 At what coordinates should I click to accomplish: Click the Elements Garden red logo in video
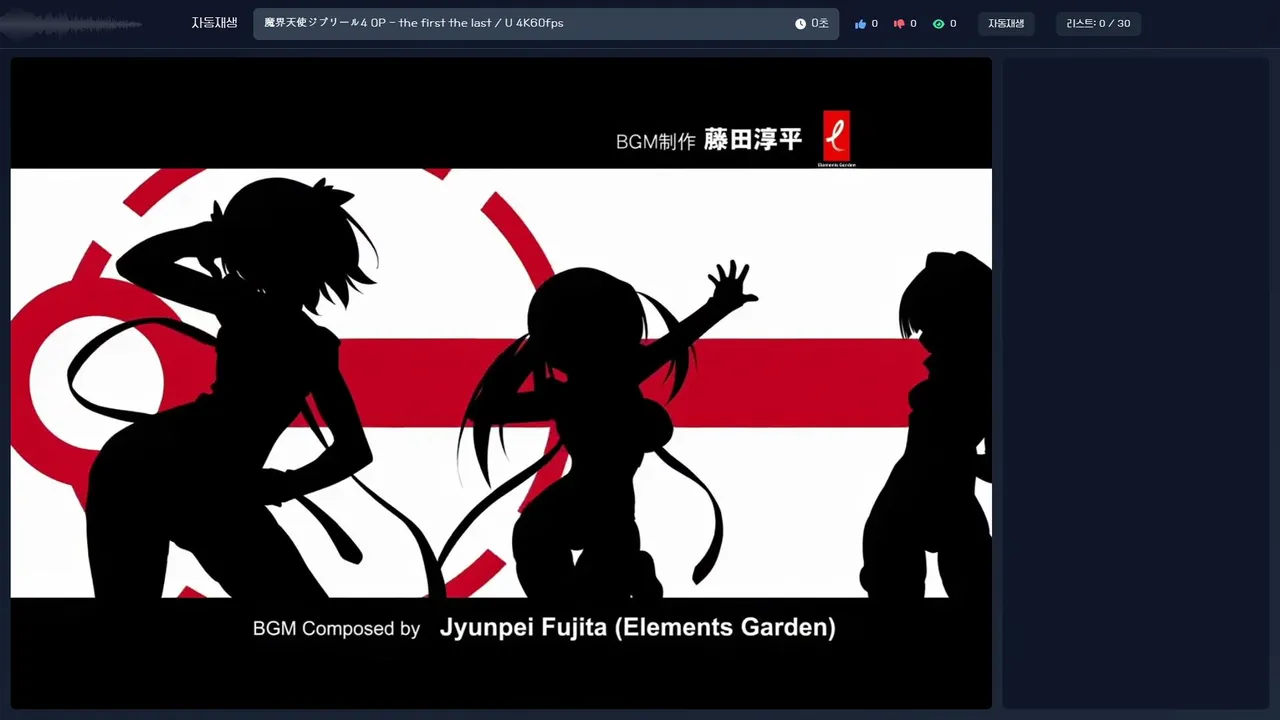click(x=836, y=138)
